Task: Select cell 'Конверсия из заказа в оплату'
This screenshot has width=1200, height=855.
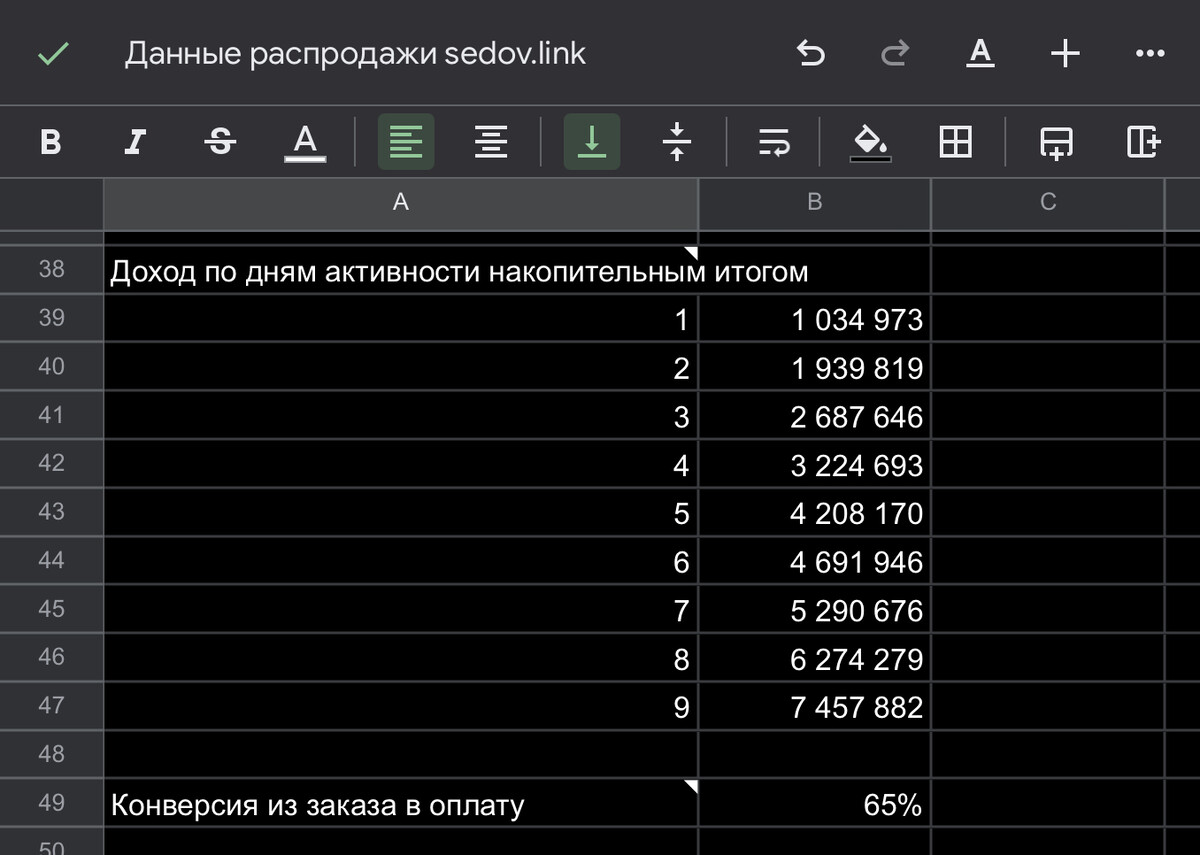Action: coord(401,804)
